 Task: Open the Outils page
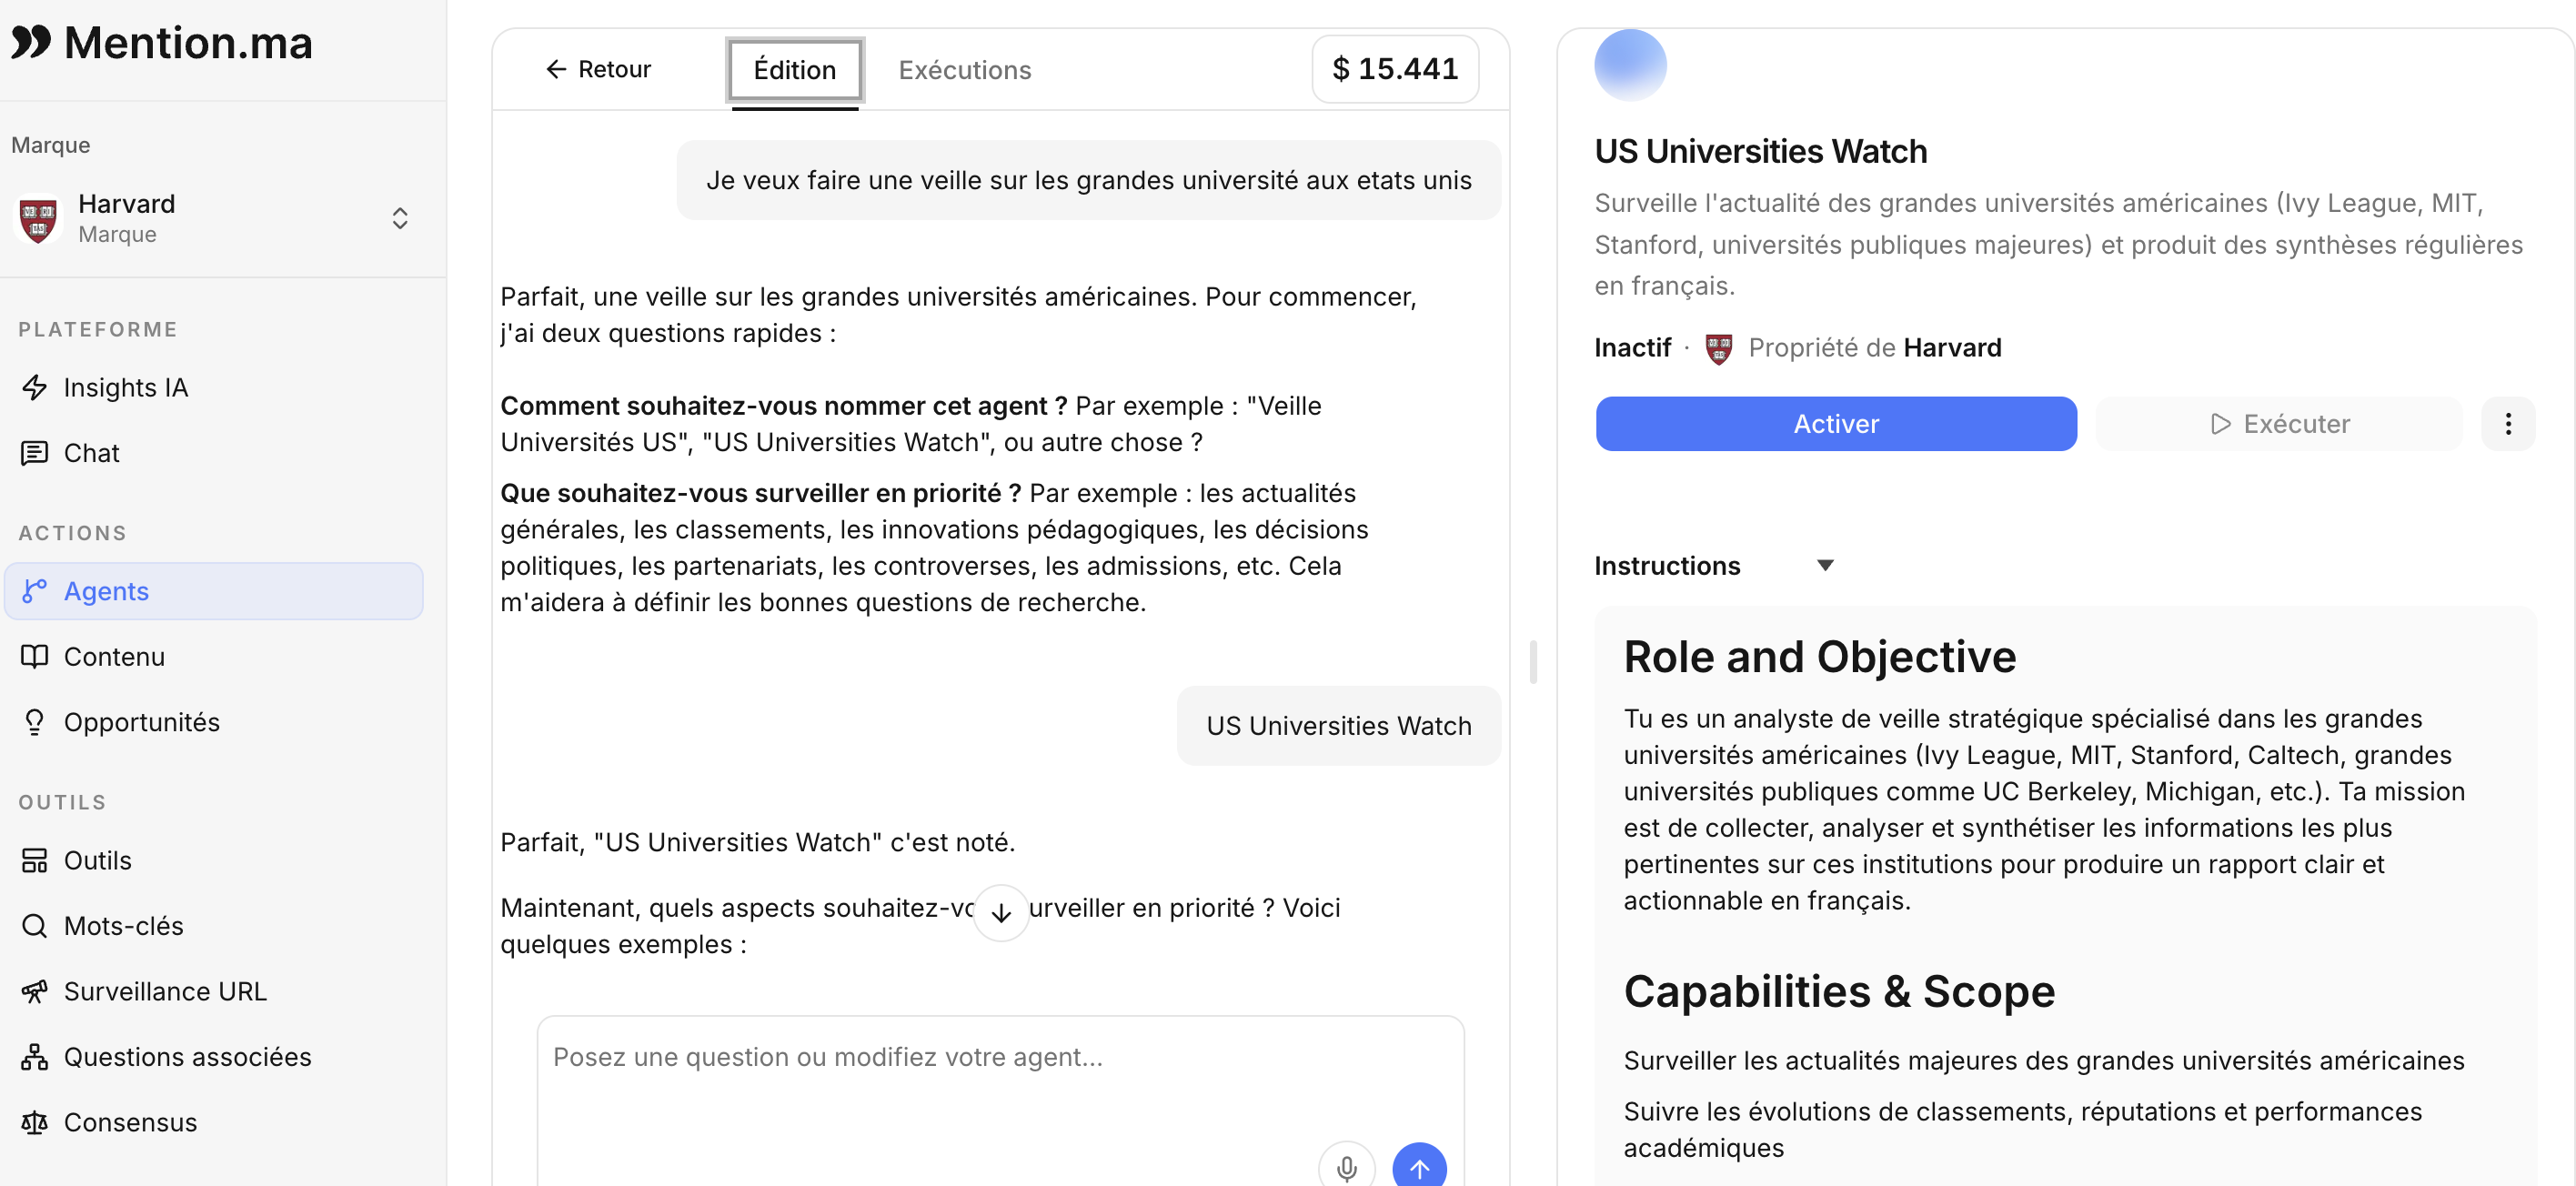coord(214,860)
